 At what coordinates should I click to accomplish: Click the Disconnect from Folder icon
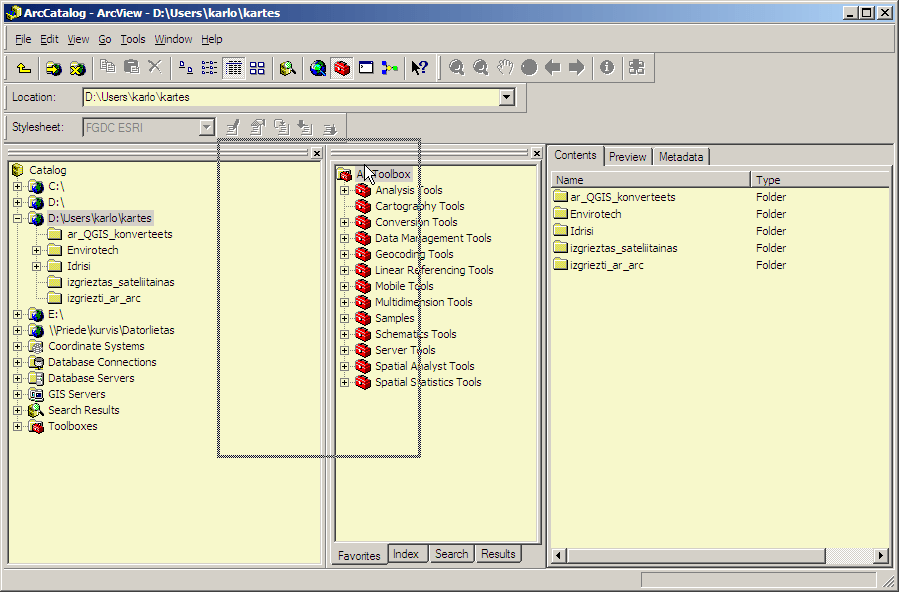(x=77, y=68)
